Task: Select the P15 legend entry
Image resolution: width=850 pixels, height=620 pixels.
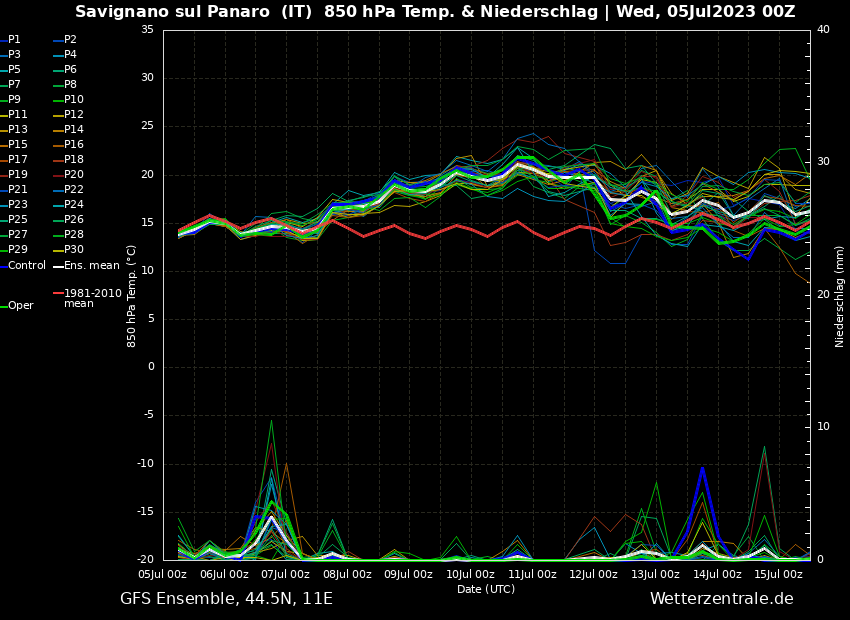Action: pos(17,145)
